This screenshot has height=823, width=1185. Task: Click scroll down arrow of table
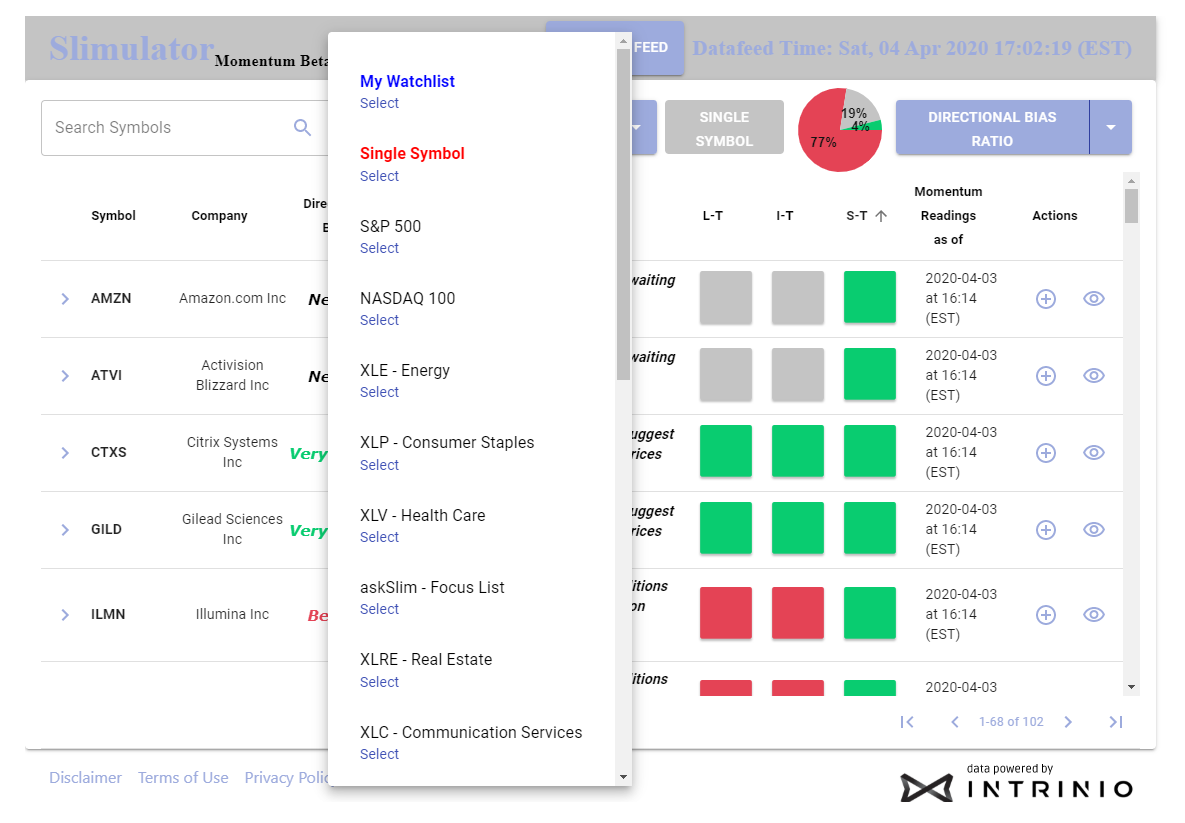(x=1131, y=688)
